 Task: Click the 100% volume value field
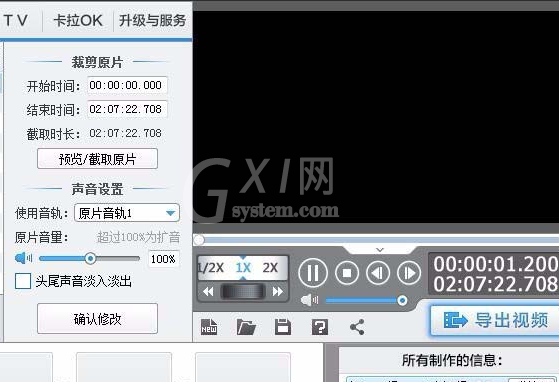click(x=163, y=259)
